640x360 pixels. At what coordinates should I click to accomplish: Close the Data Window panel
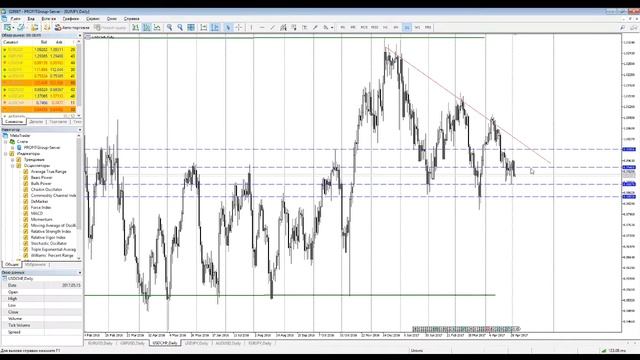click(80, 272)
